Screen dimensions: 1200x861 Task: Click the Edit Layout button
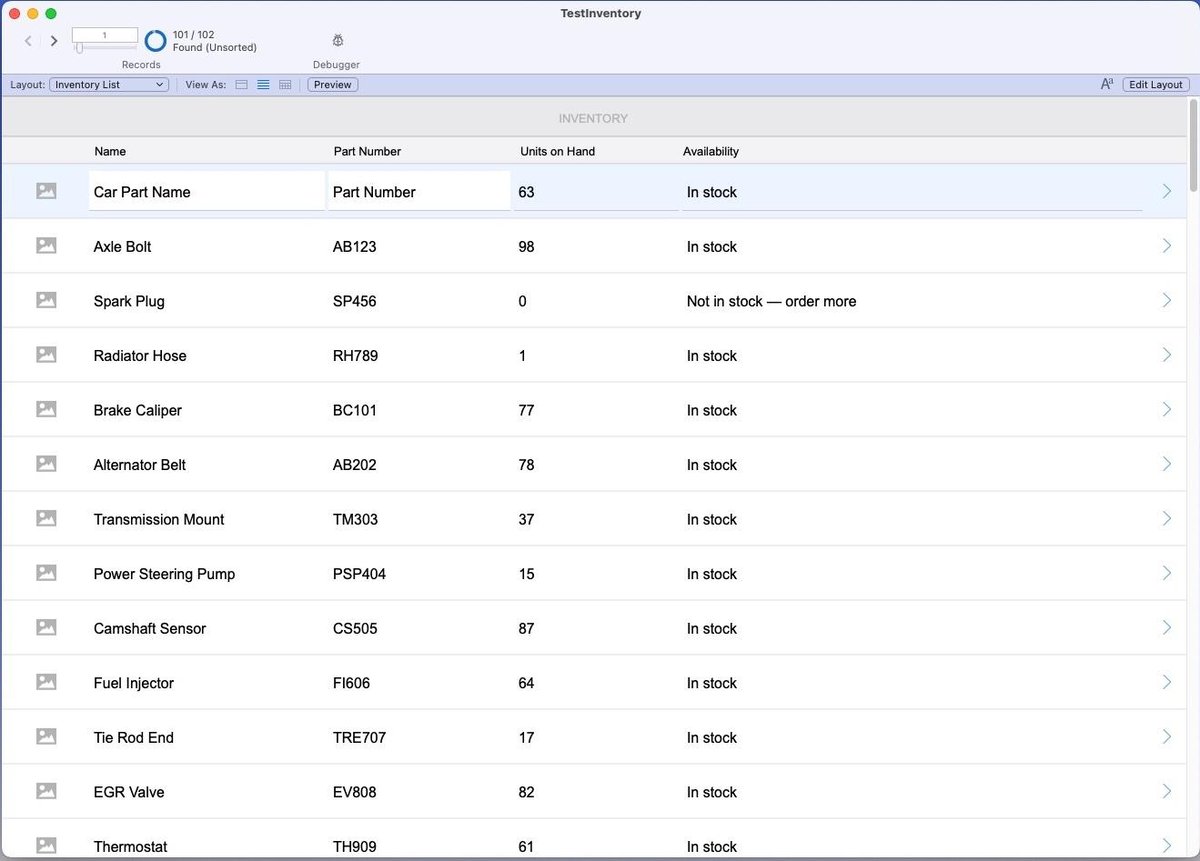tap(1155, 84)
